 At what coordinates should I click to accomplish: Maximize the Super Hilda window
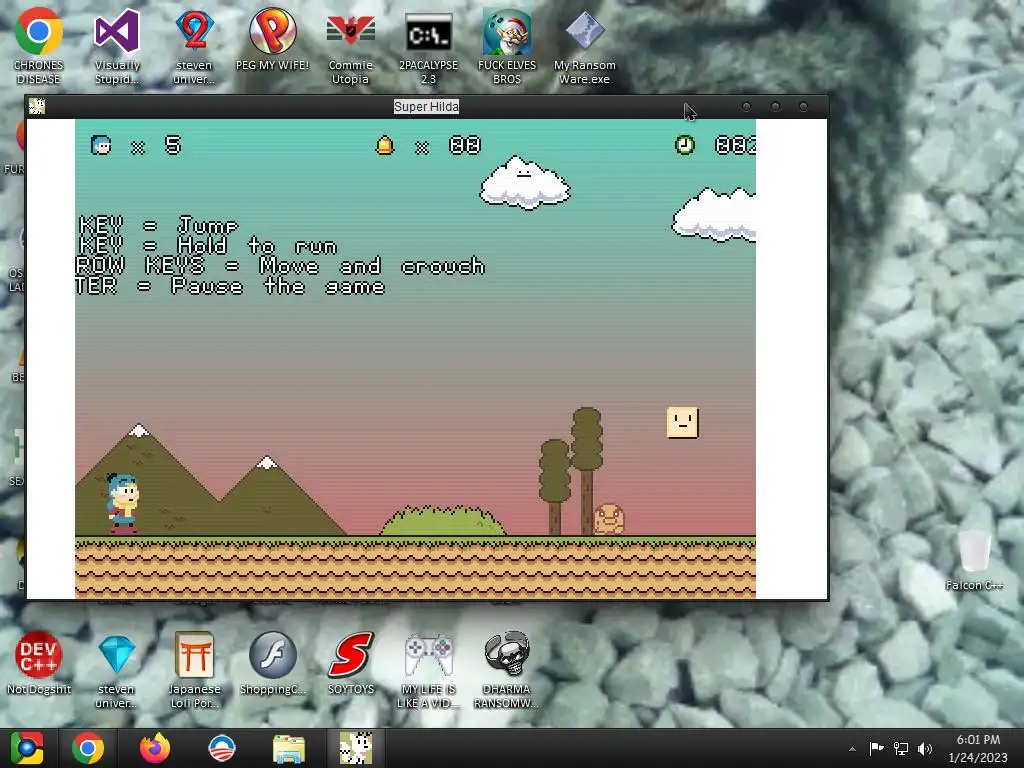775,106
